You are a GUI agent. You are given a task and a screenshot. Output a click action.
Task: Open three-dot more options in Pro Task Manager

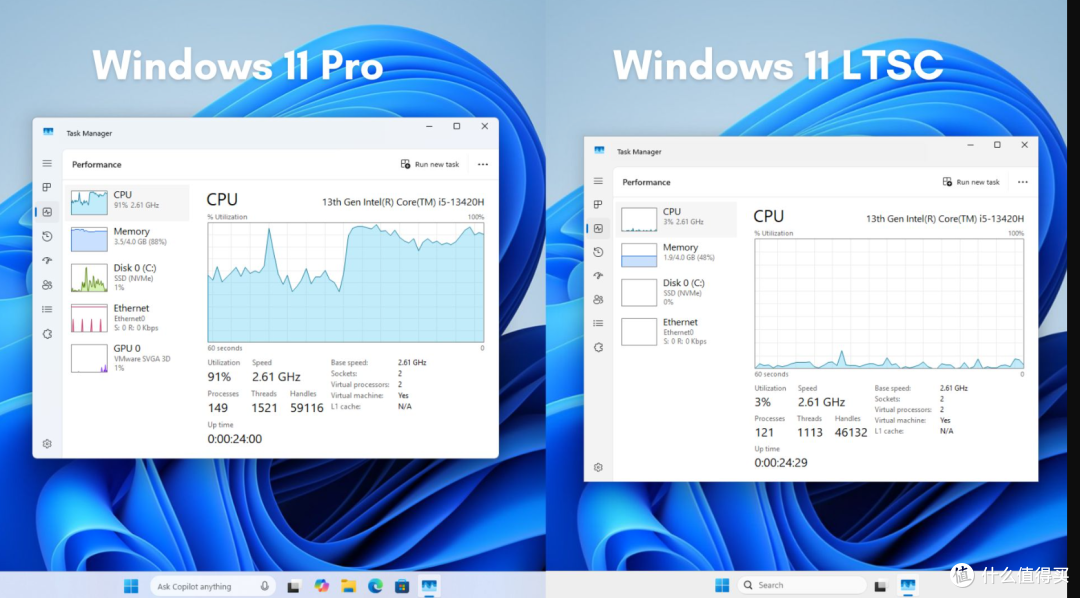[483, 164]
